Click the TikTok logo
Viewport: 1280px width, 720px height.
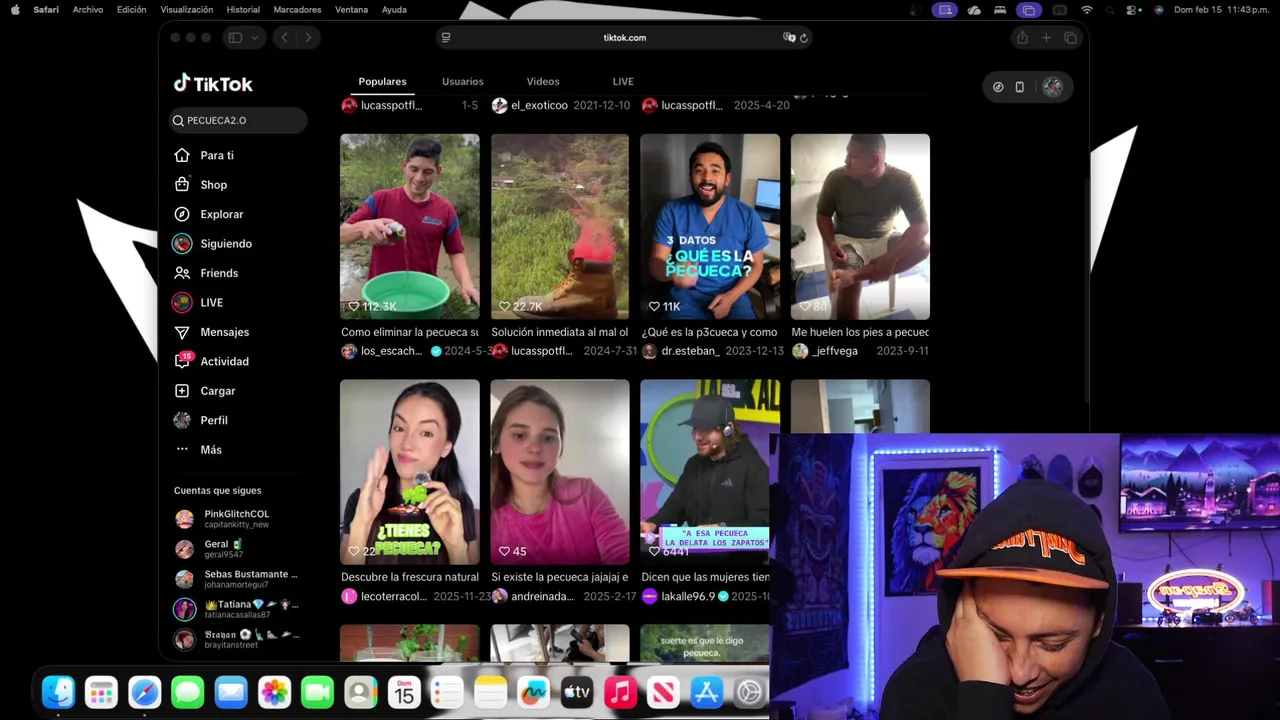[213, 84]
